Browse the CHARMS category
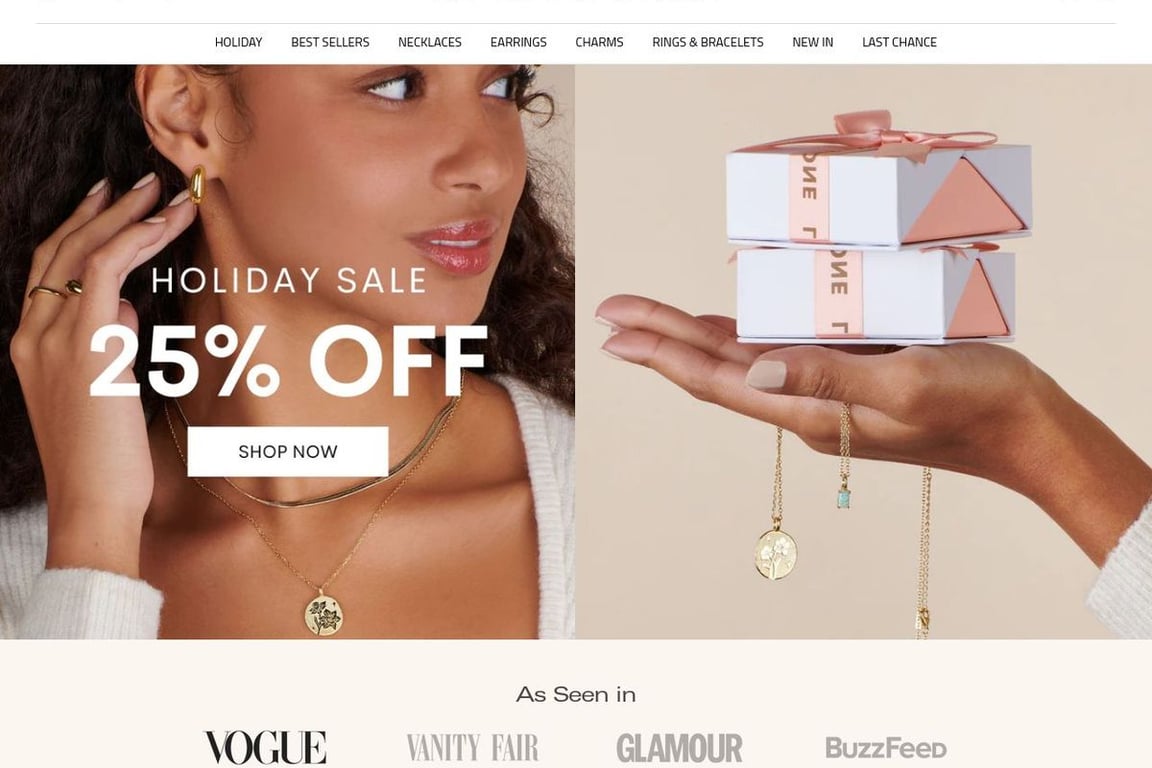 point(599,42)
